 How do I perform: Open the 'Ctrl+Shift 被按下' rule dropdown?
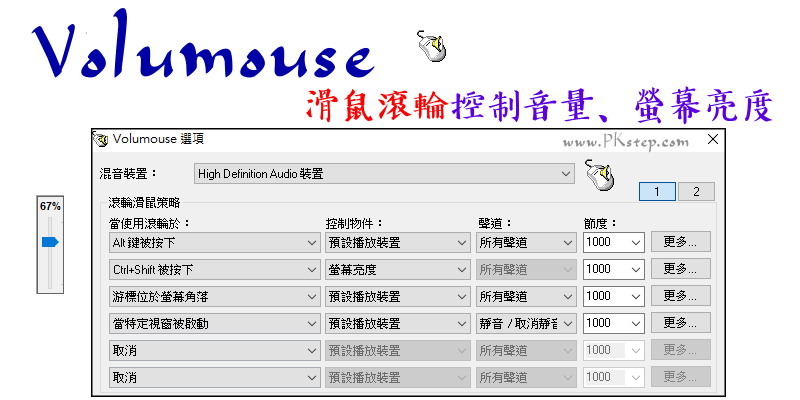click(x=215, y=269)
